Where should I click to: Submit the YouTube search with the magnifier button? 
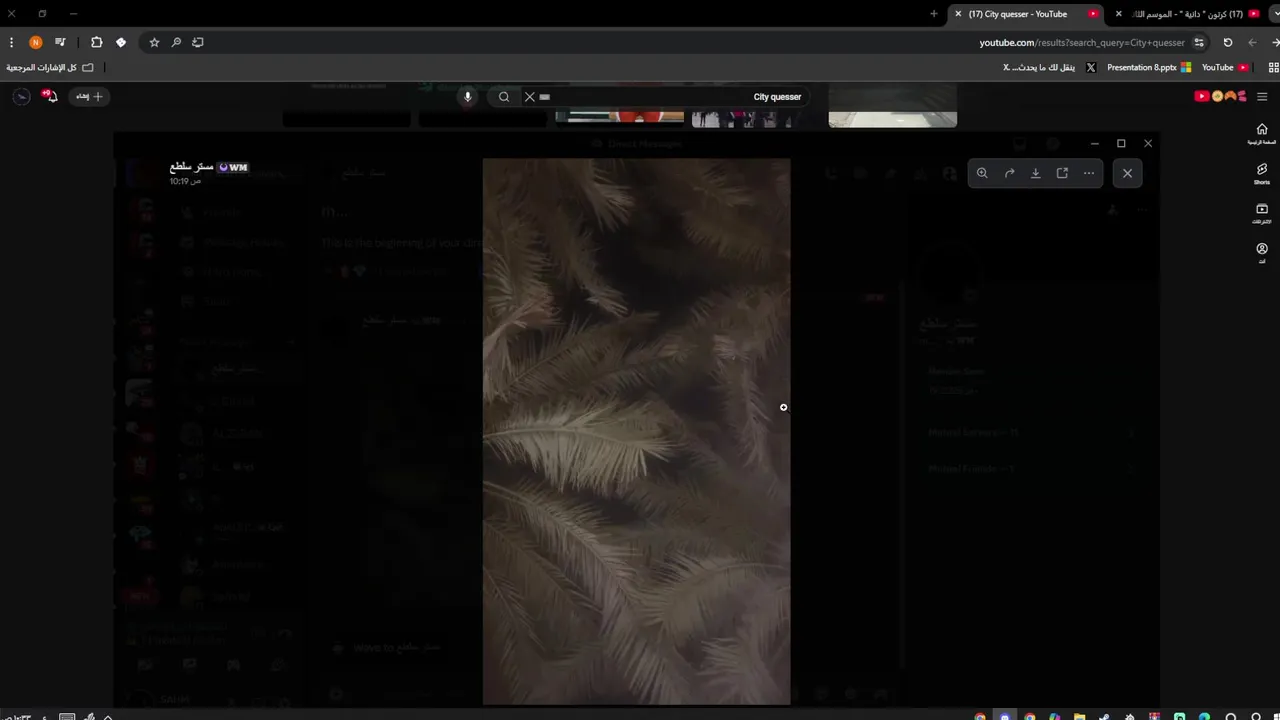coord(504,97)
